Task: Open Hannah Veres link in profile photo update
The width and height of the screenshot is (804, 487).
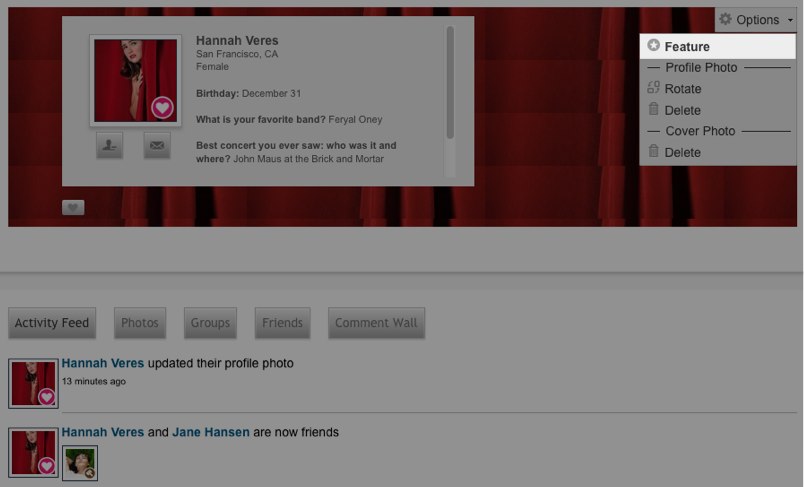Action: (103, 363)
